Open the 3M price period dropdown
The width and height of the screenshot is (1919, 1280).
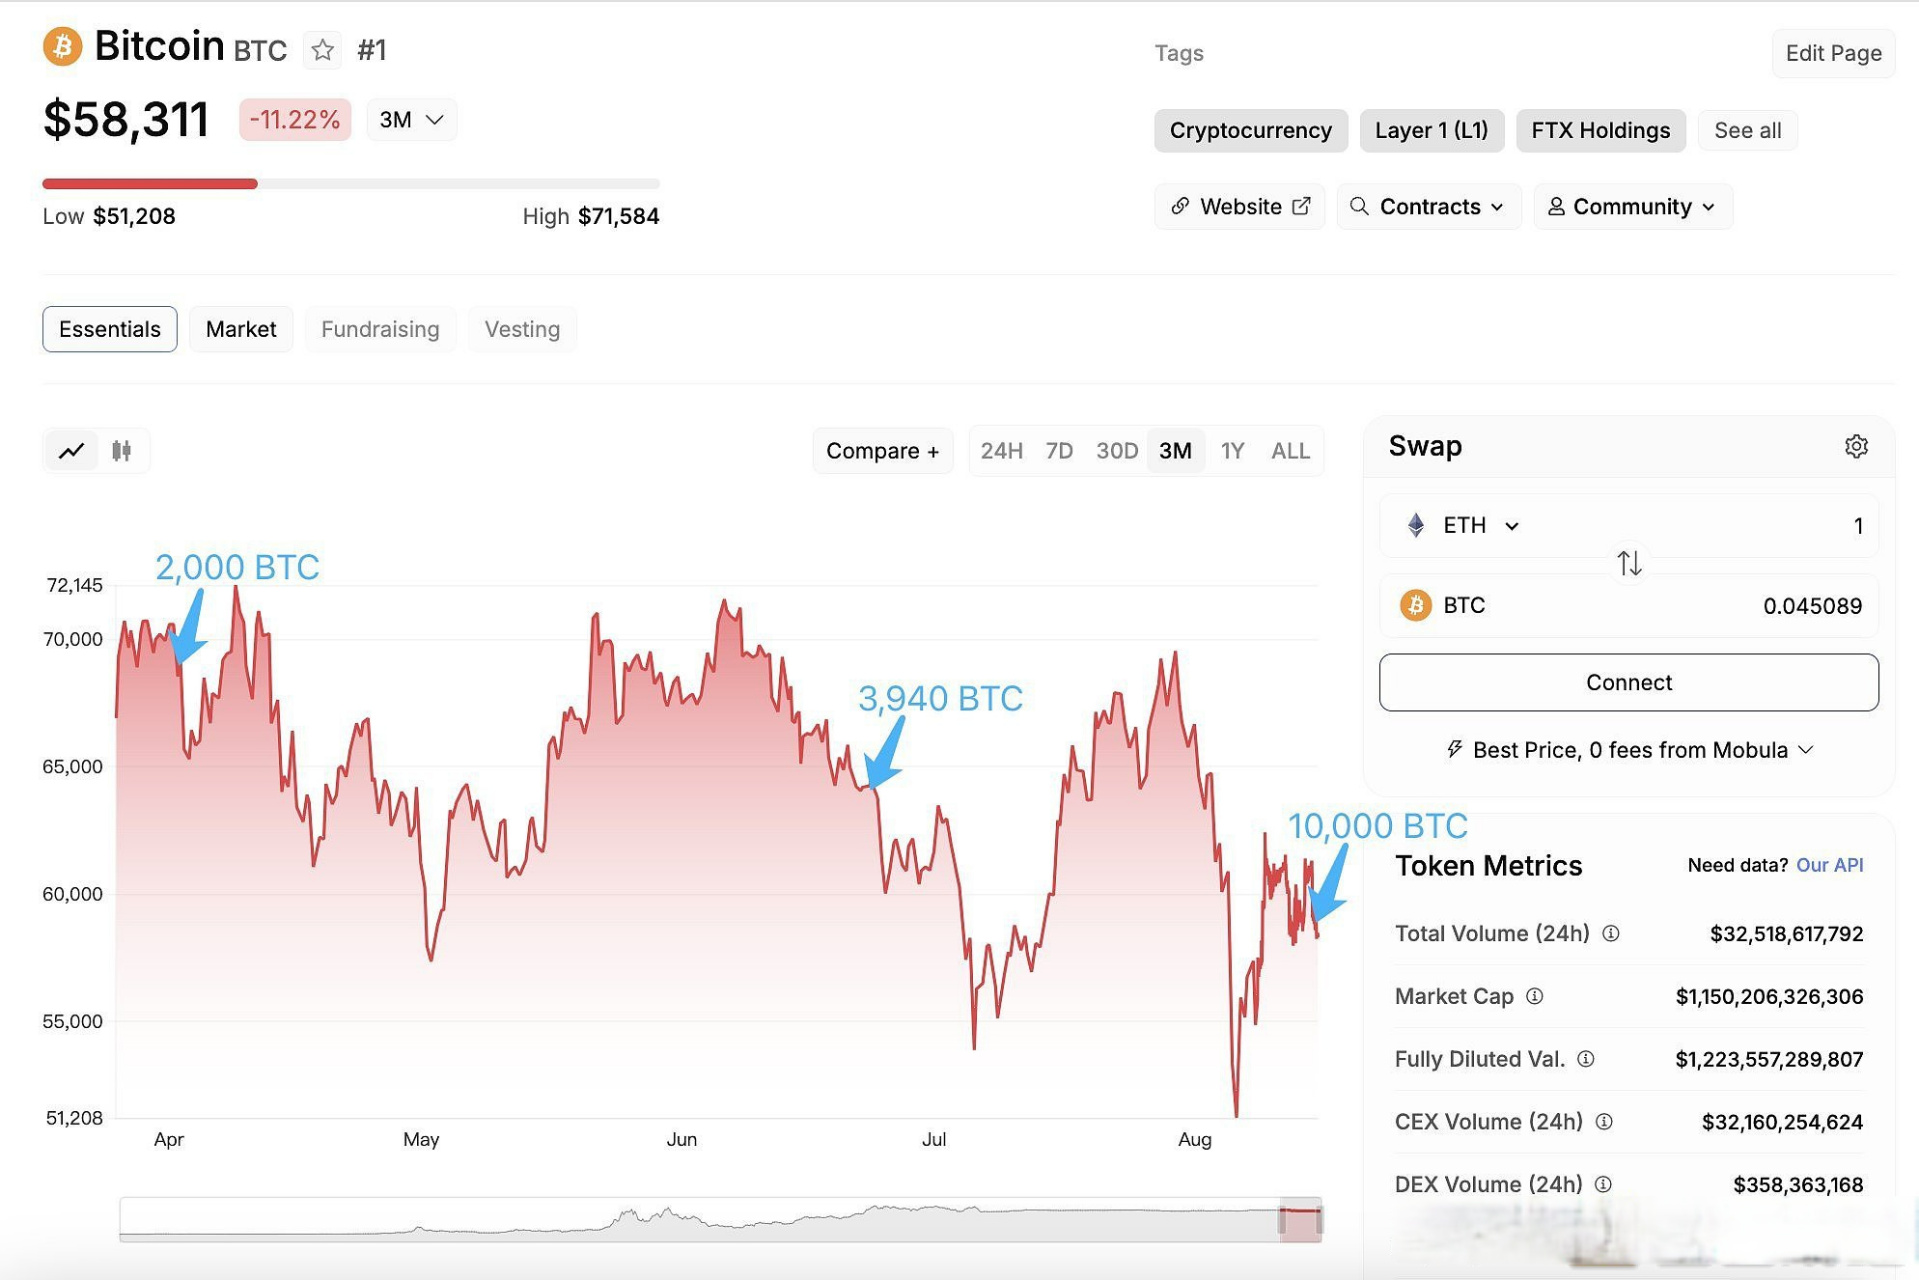[411, 120]
